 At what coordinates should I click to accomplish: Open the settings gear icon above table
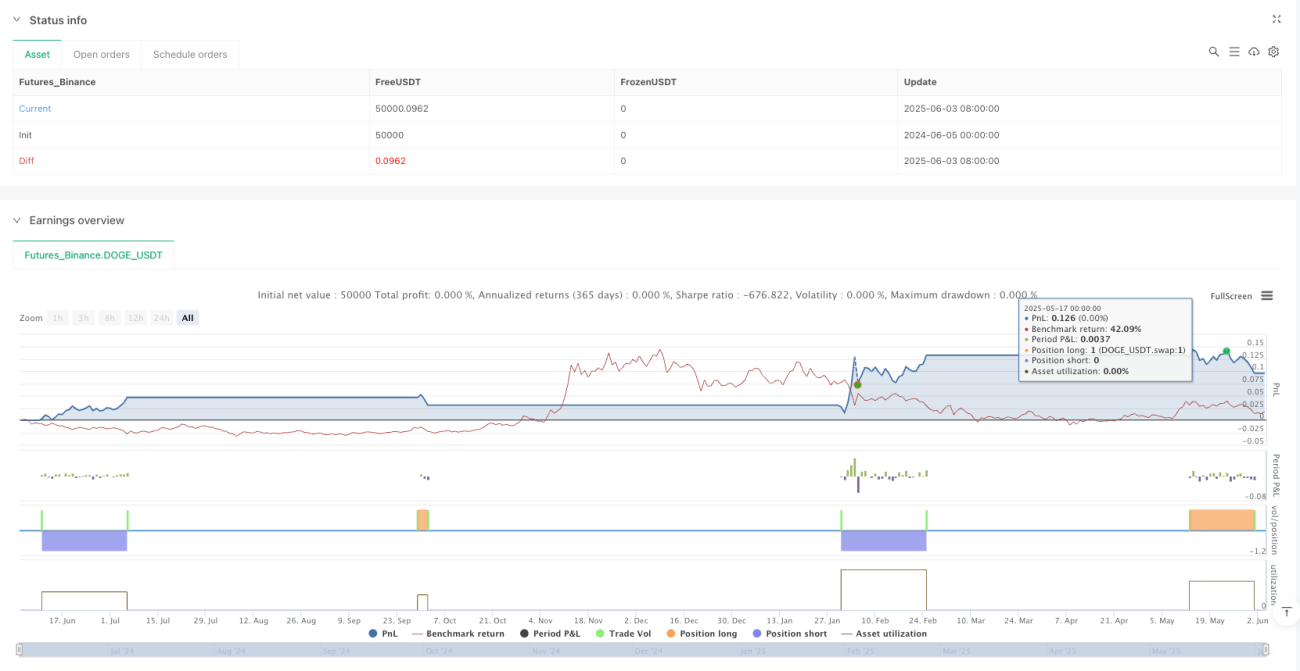click(1274, 52)
